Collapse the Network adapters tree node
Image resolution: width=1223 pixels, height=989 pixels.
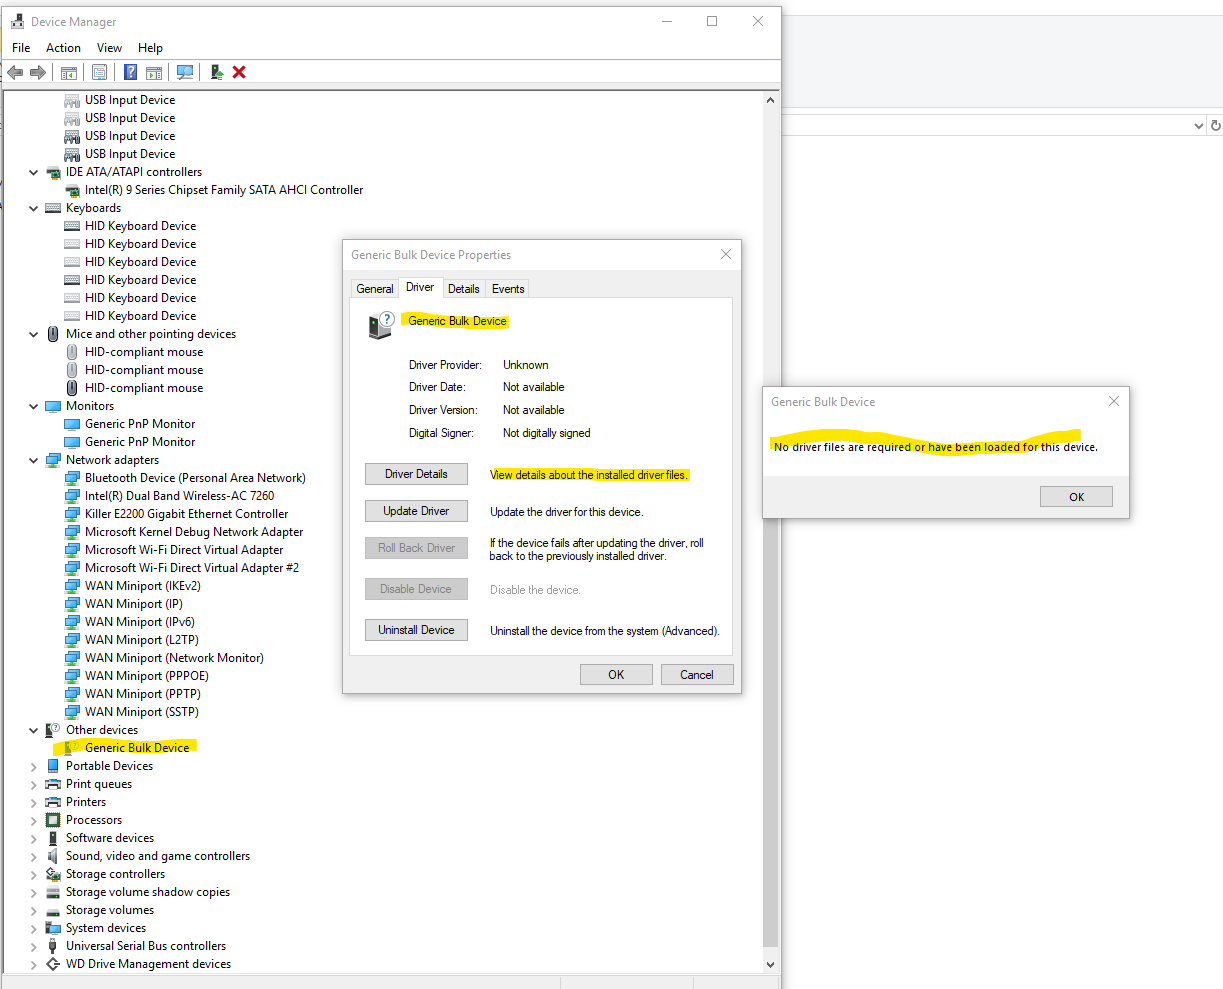pos(33,460)
